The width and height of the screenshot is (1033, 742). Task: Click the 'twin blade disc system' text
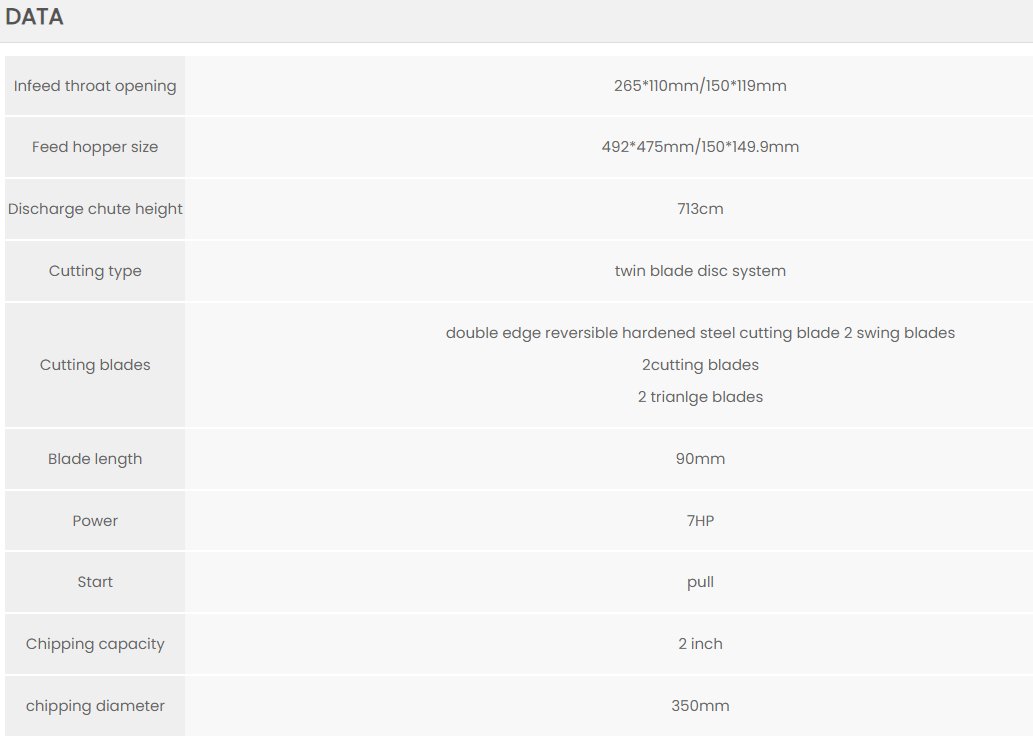point(700,271)
